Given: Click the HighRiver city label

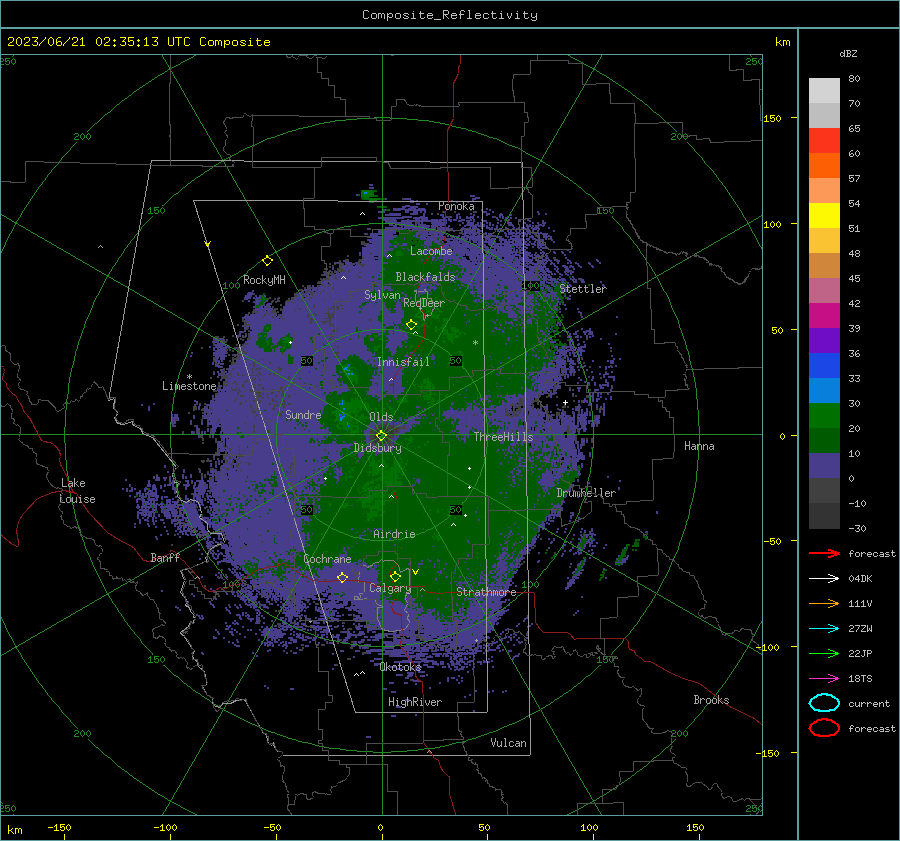Looking at the screenshot, I should pyautogui.click(x=415, y=702).
